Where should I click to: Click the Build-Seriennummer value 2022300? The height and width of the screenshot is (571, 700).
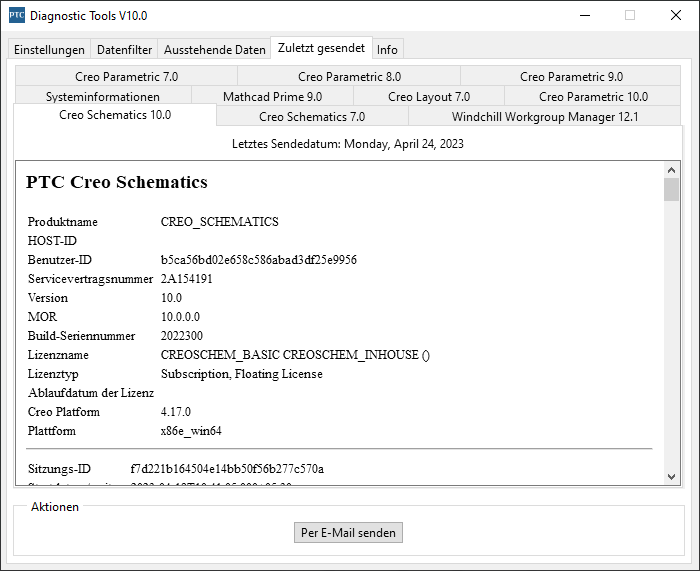[x=182, y=336]
